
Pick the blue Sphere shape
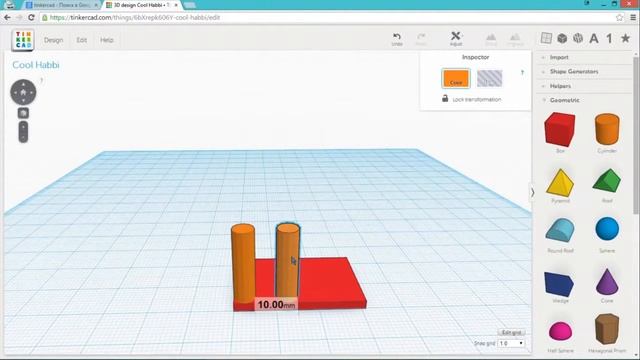coord(607,229)
